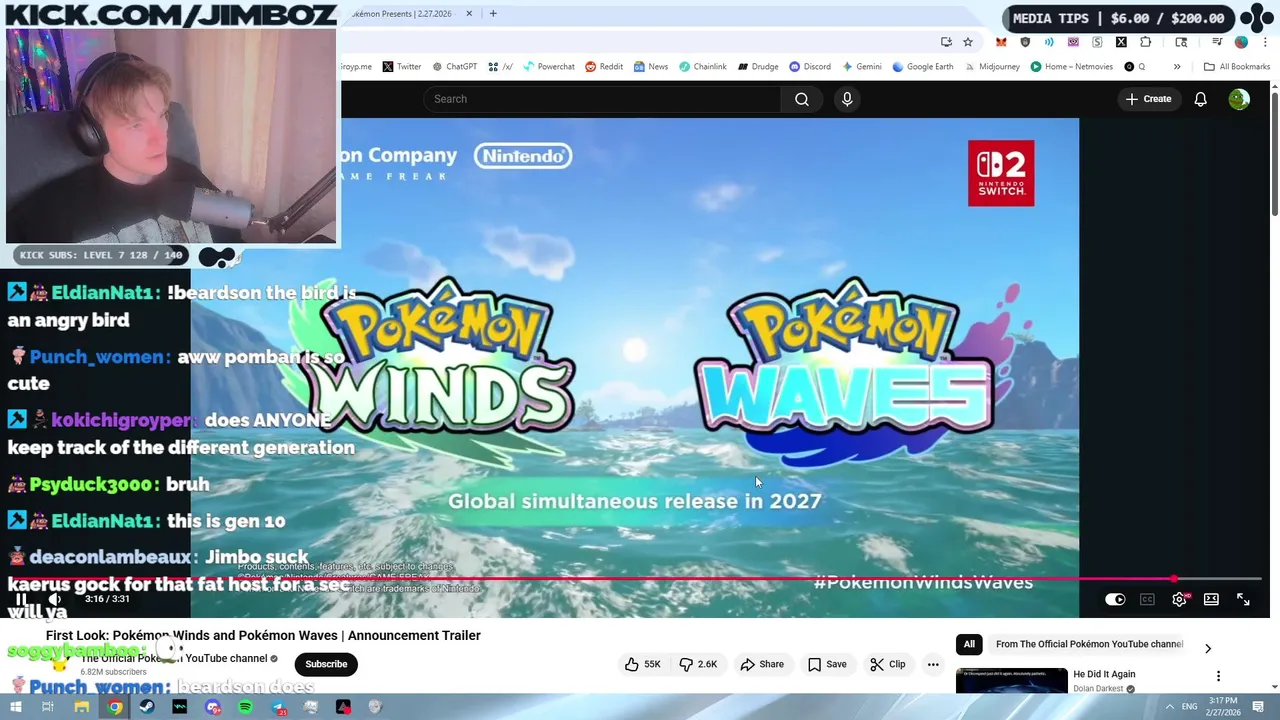Image resolution: width=1280 pixels, height=720 pixels.
Task: Select From The Official Pokémon YouTube channel chip
Action: [x=1089, y=645]
